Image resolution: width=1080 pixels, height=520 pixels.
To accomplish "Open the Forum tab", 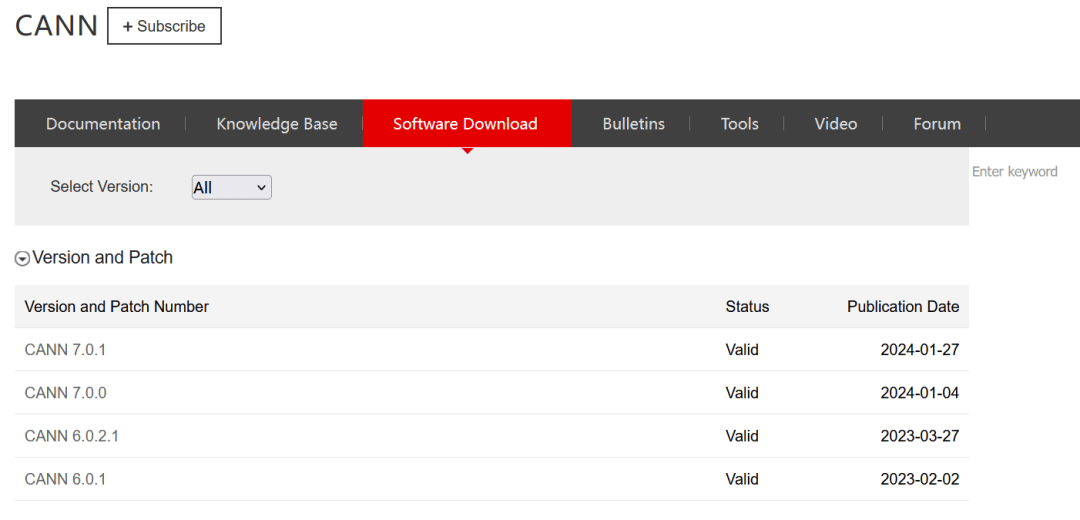I will click(936, 124).
